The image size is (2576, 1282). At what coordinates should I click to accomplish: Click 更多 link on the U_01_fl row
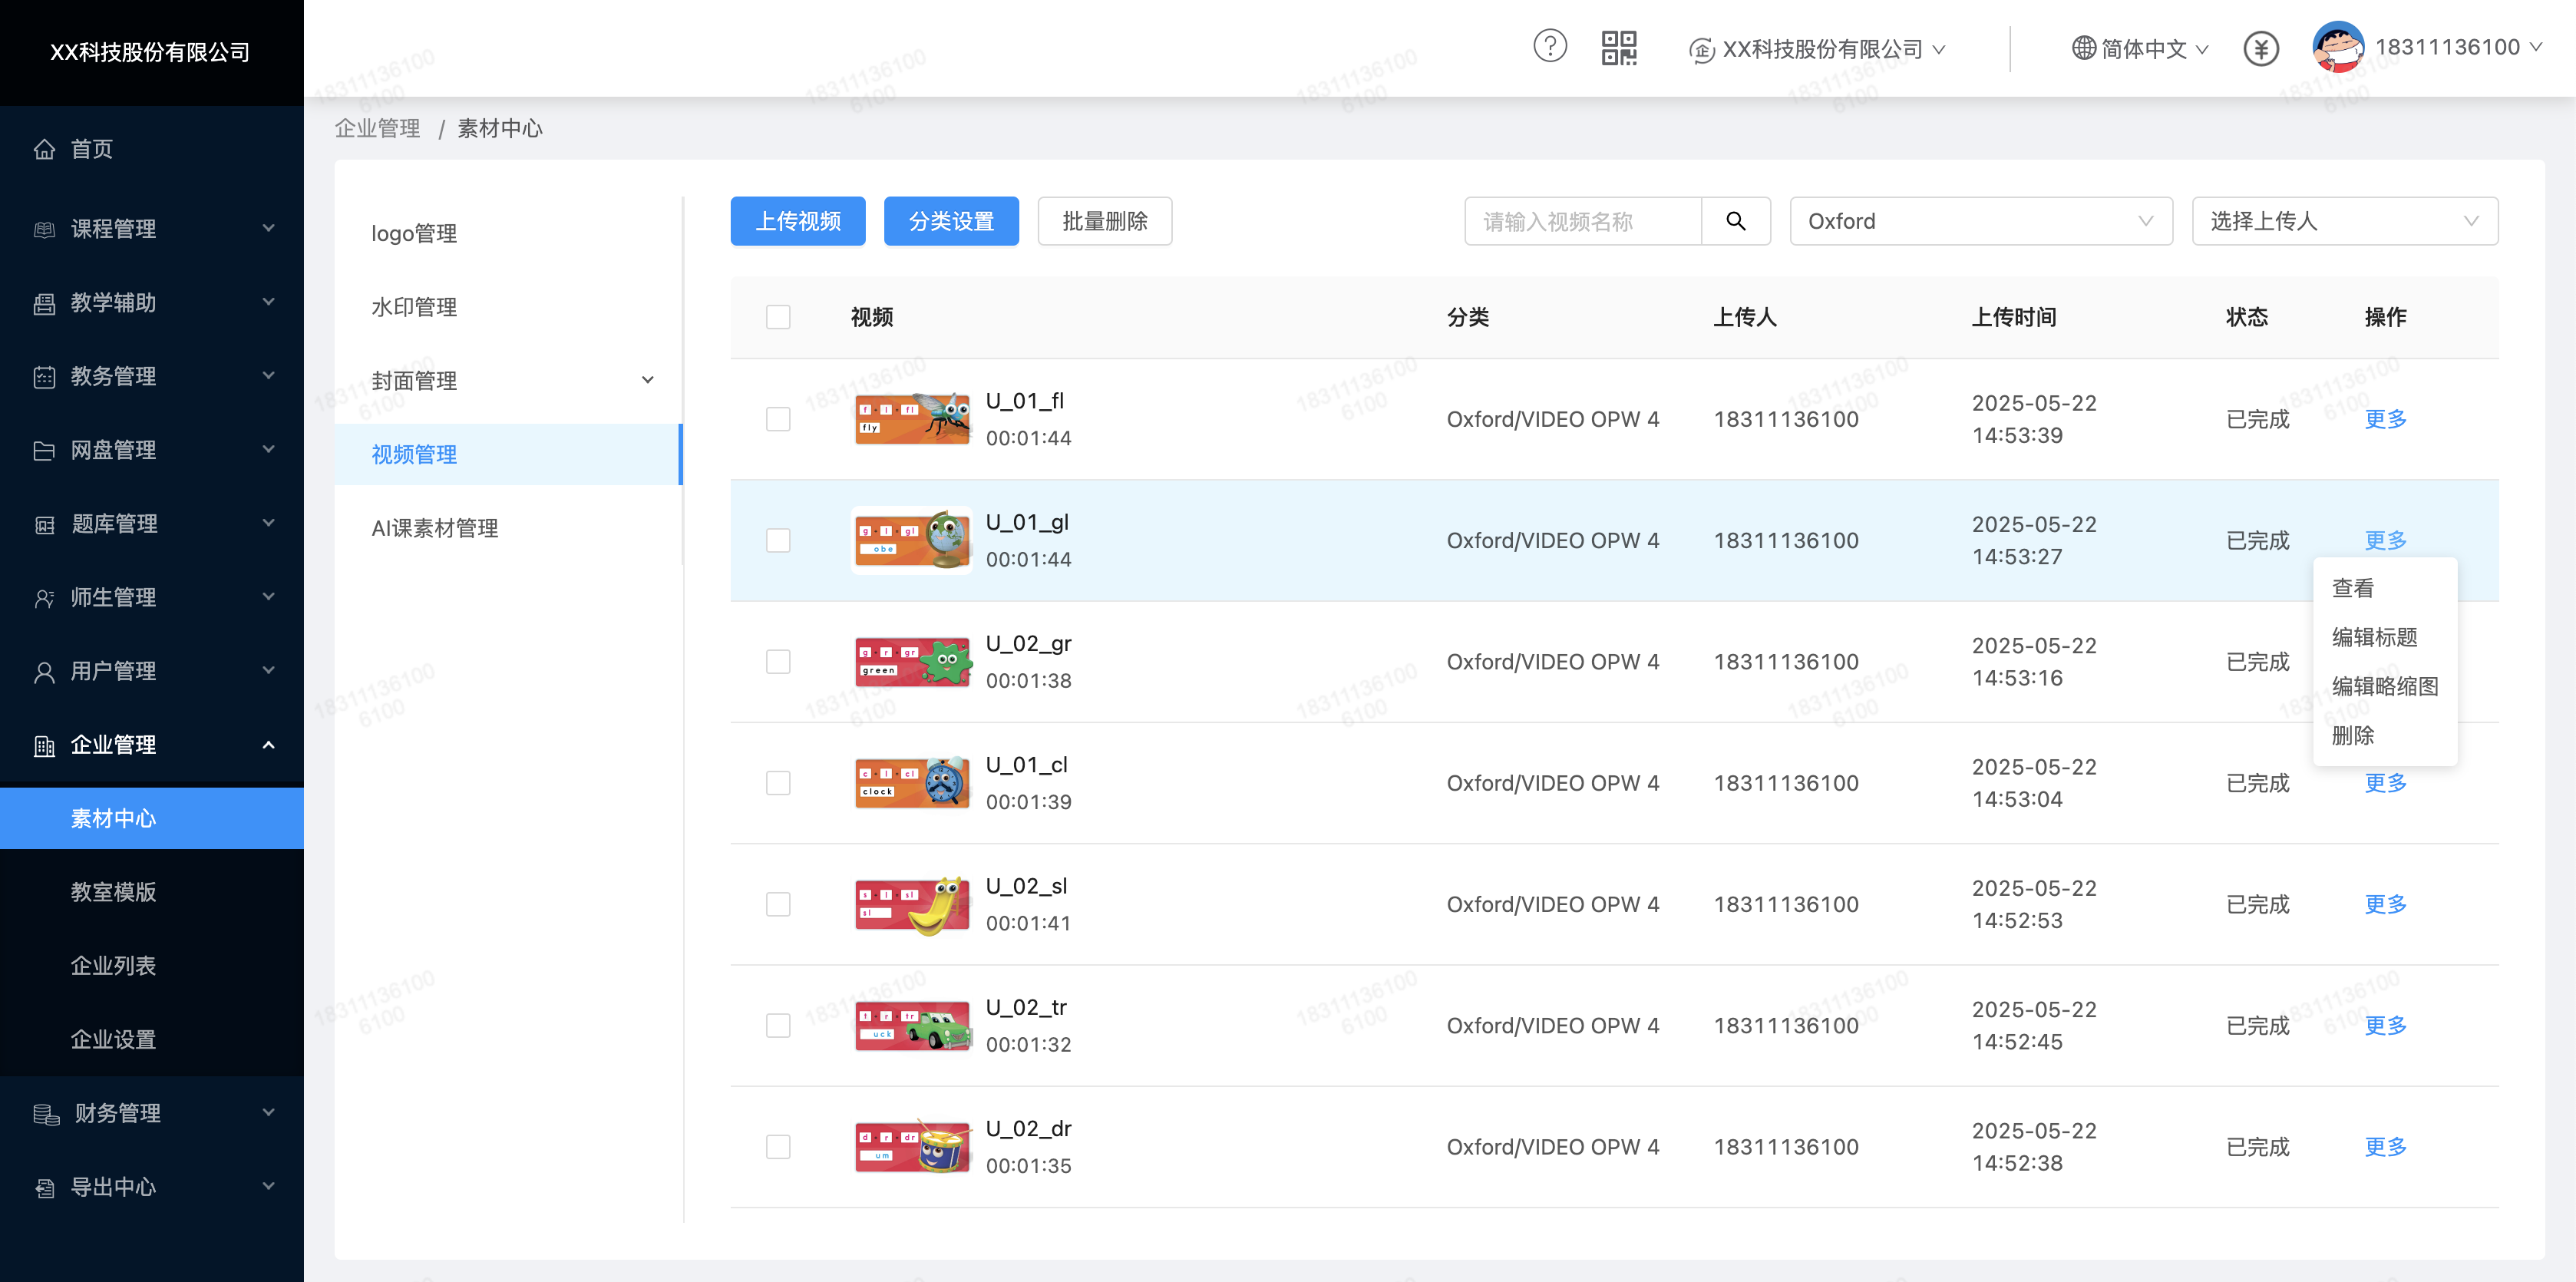click(2385, 419)
